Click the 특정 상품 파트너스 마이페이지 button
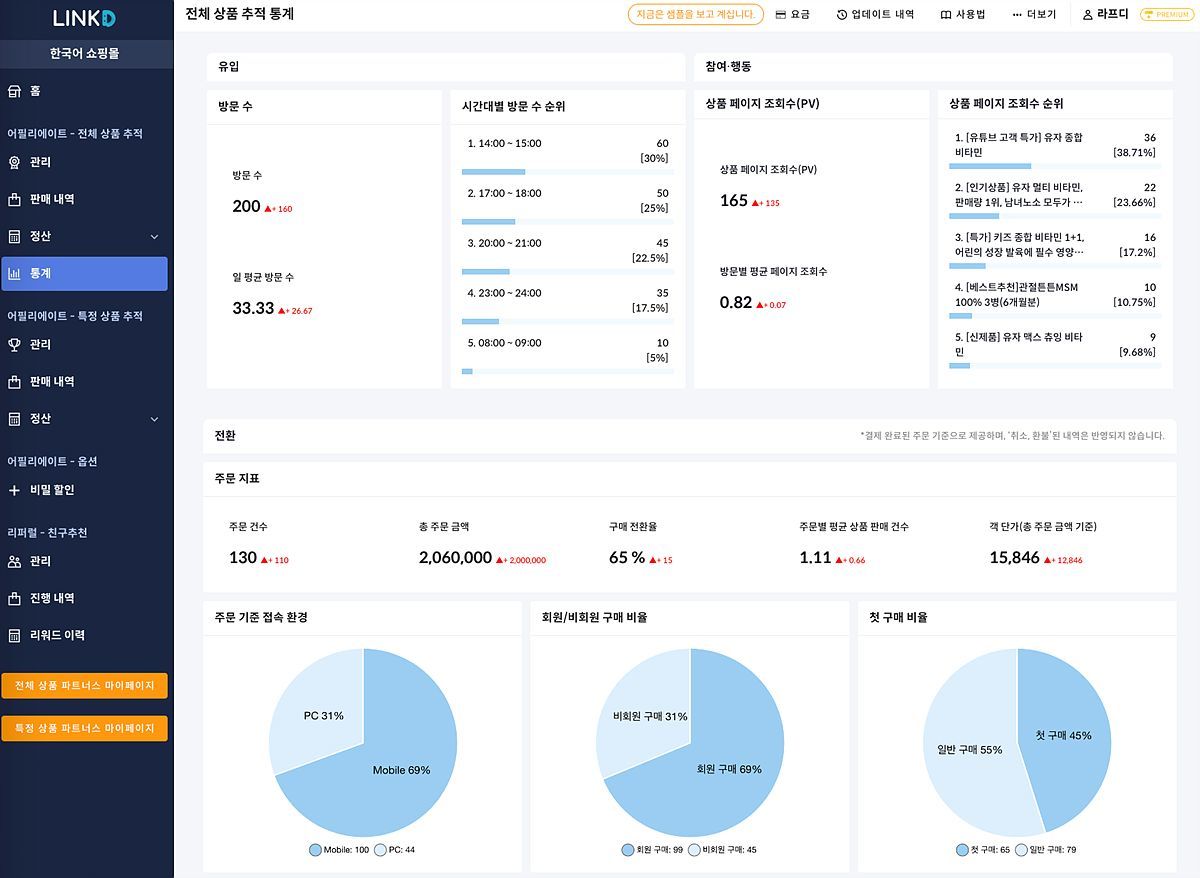 84,728
